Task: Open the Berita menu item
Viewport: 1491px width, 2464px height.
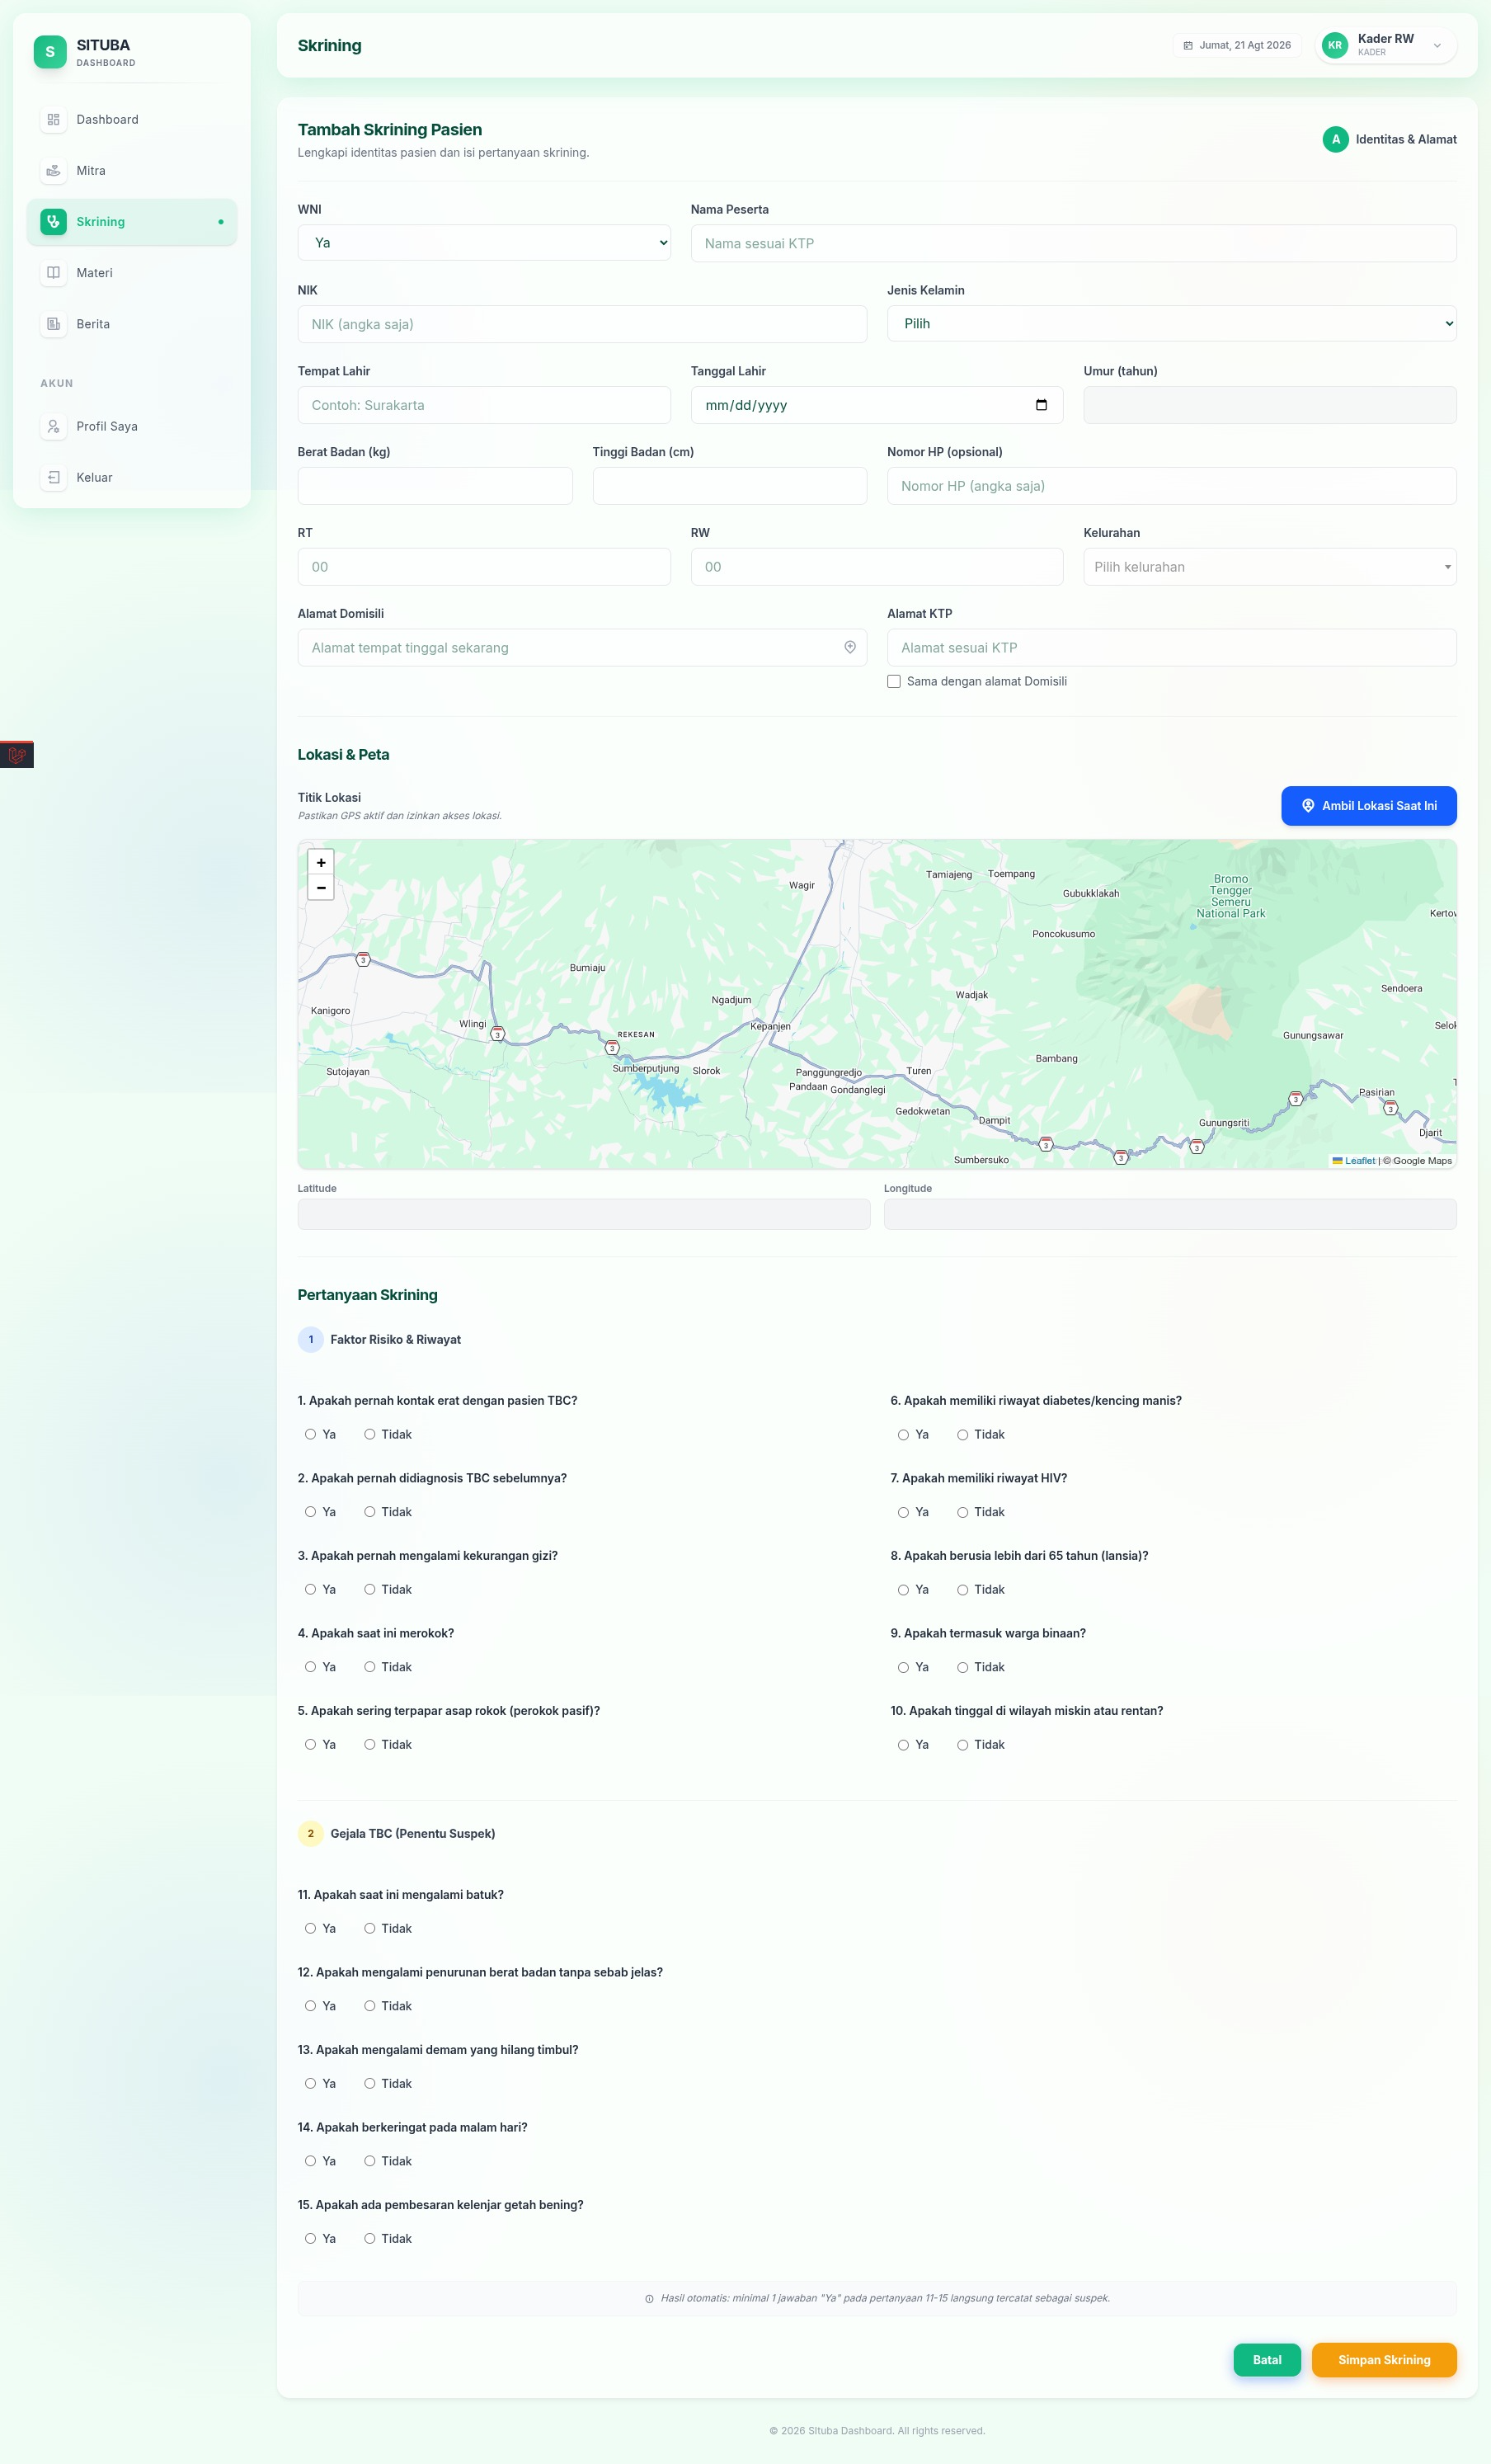Action: tap(132, 324)
